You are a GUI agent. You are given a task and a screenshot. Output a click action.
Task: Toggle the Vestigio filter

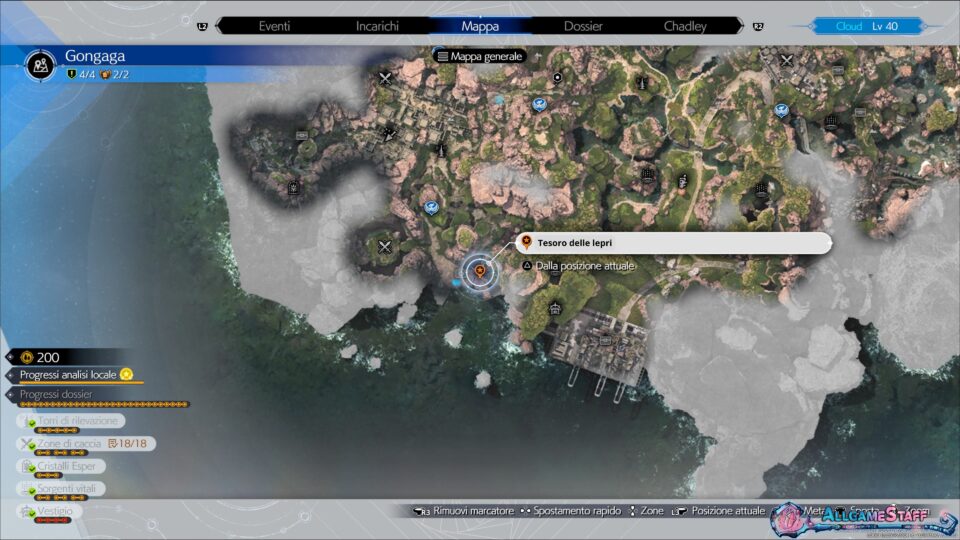(50, 511)
